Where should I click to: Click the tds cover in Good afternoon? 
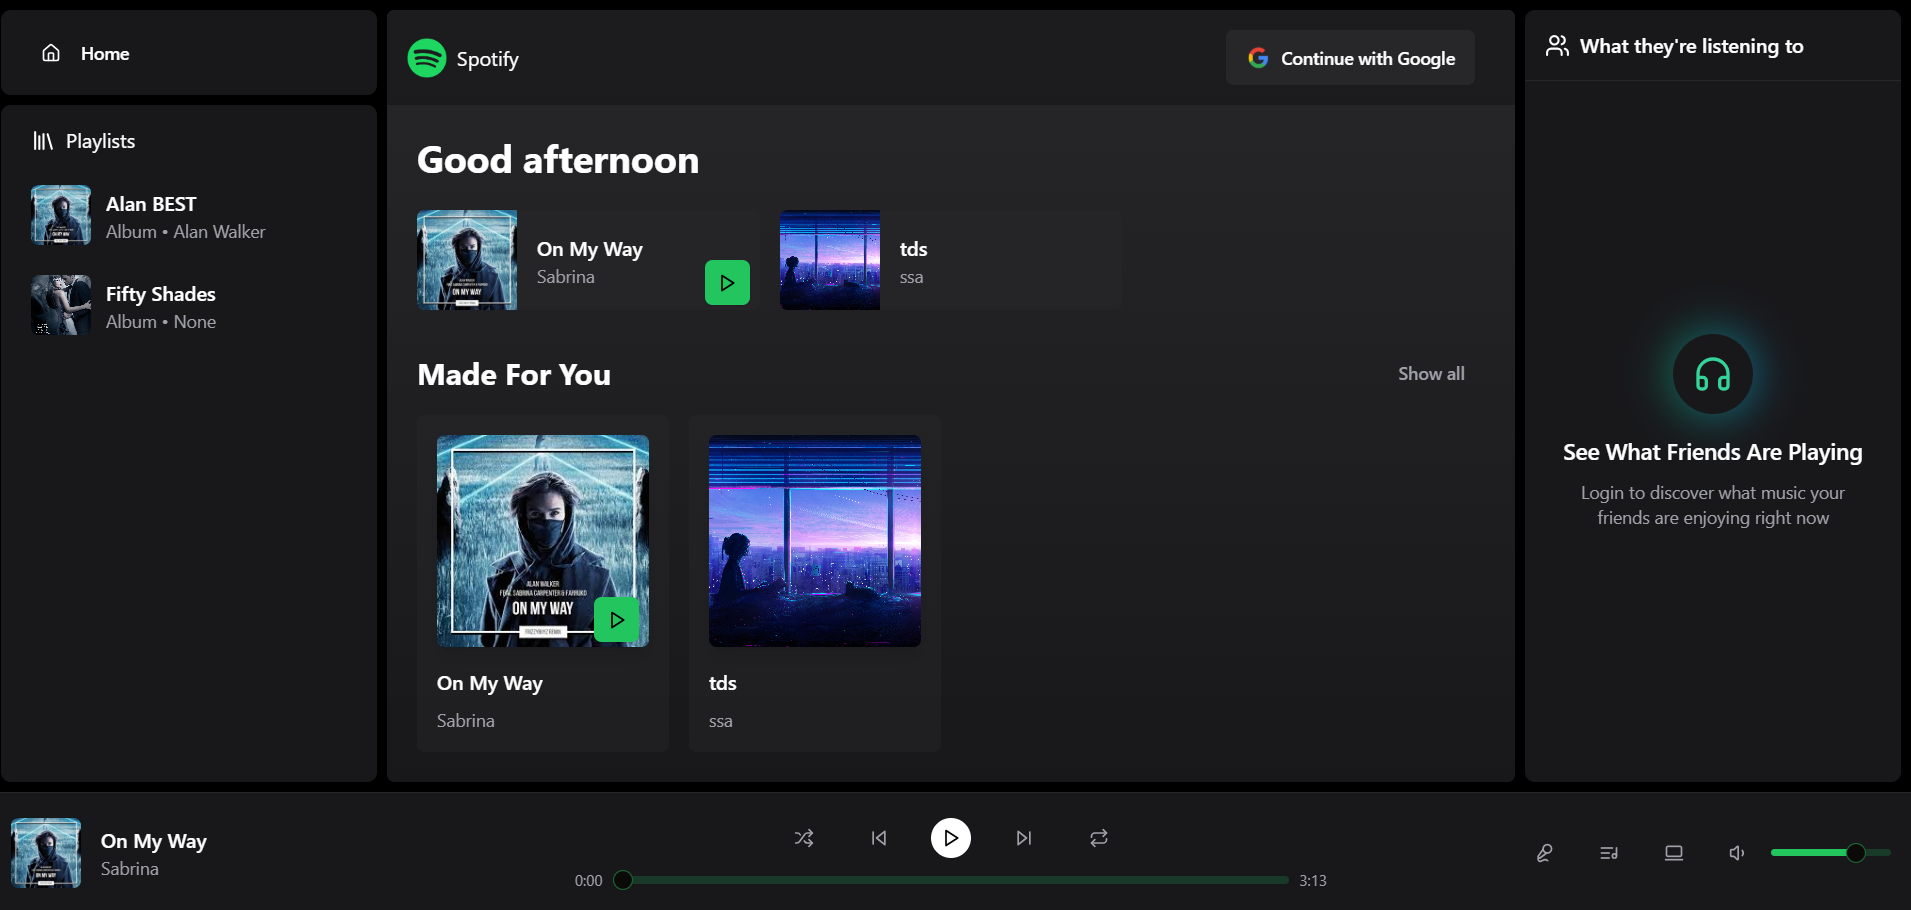click(830, 260)
